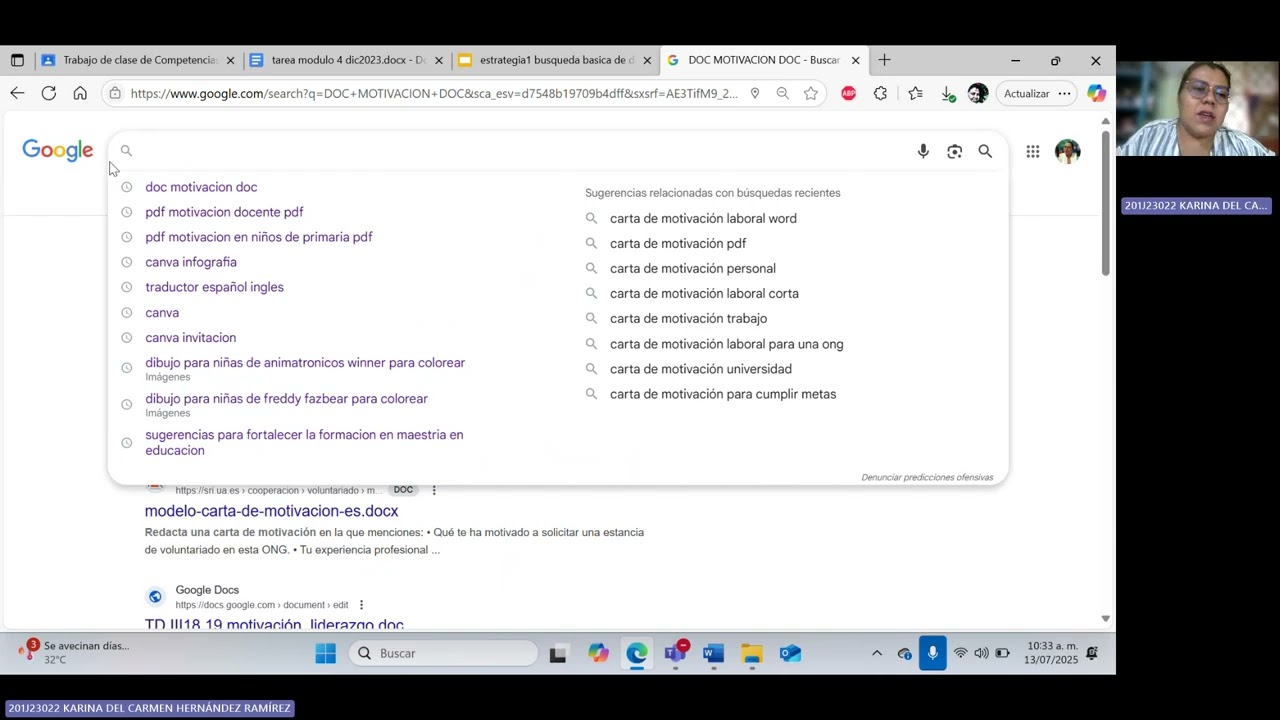Switch to tarea modulo 4 dic2023.docx tab
Viewport: 1280px width, 720px height.
(x=347, y=60)
